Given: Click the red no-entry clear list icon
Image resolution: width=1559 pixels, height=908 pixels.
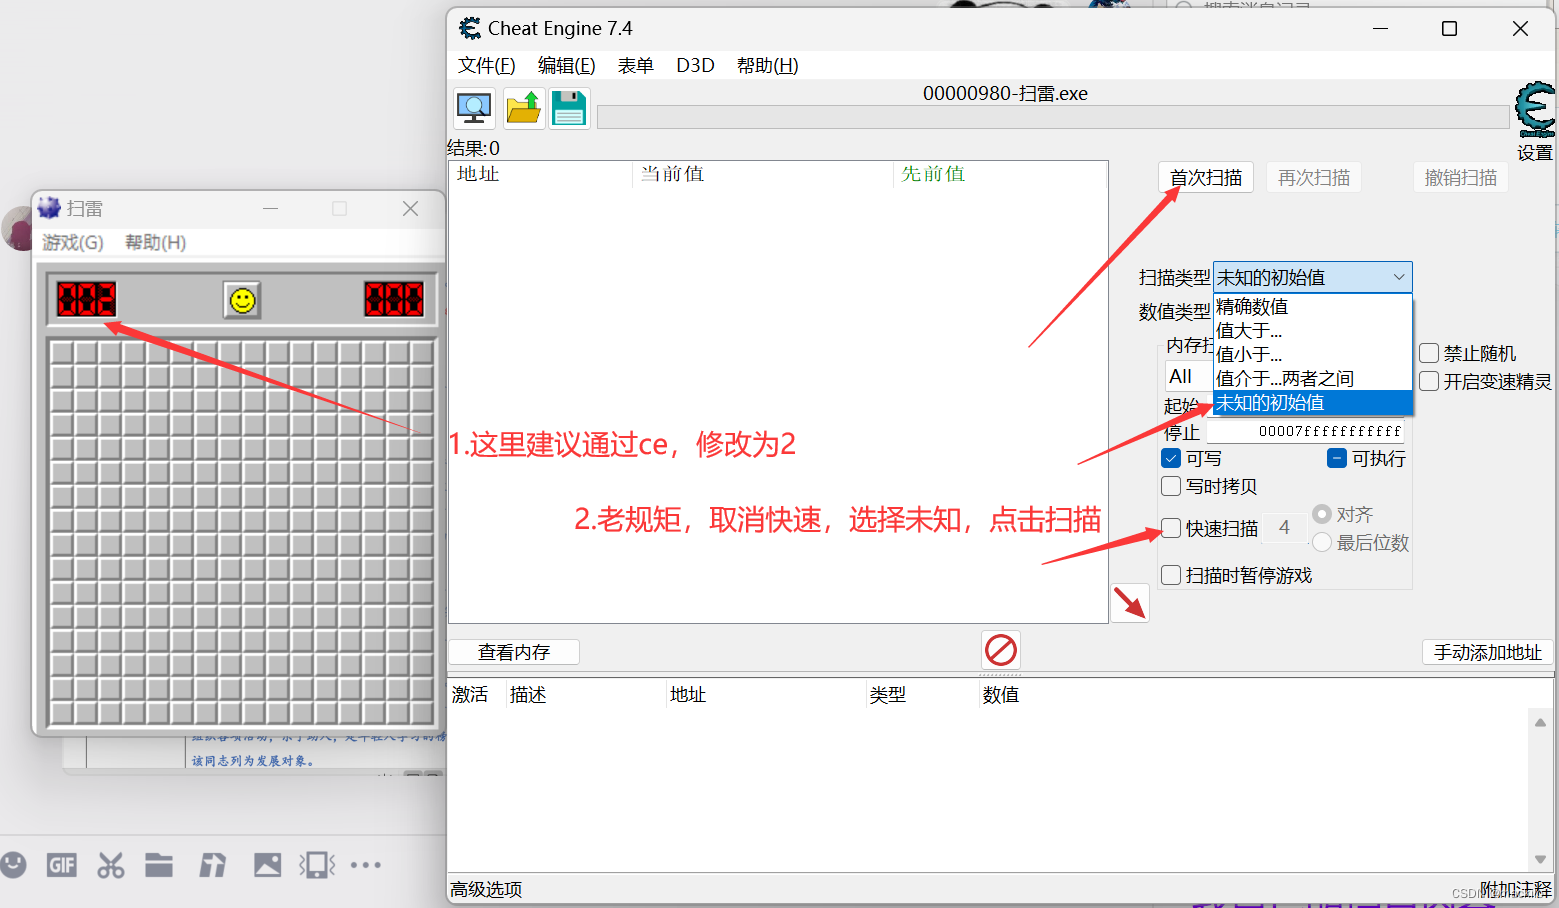Looking at the screenshot, I should point(1001,650).
